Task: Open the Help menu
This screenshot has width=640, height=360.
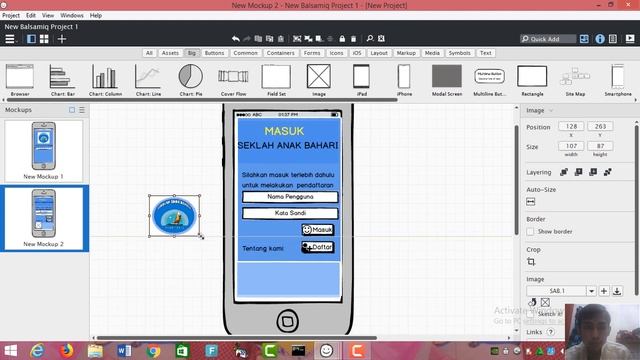Action: [96, 16]
